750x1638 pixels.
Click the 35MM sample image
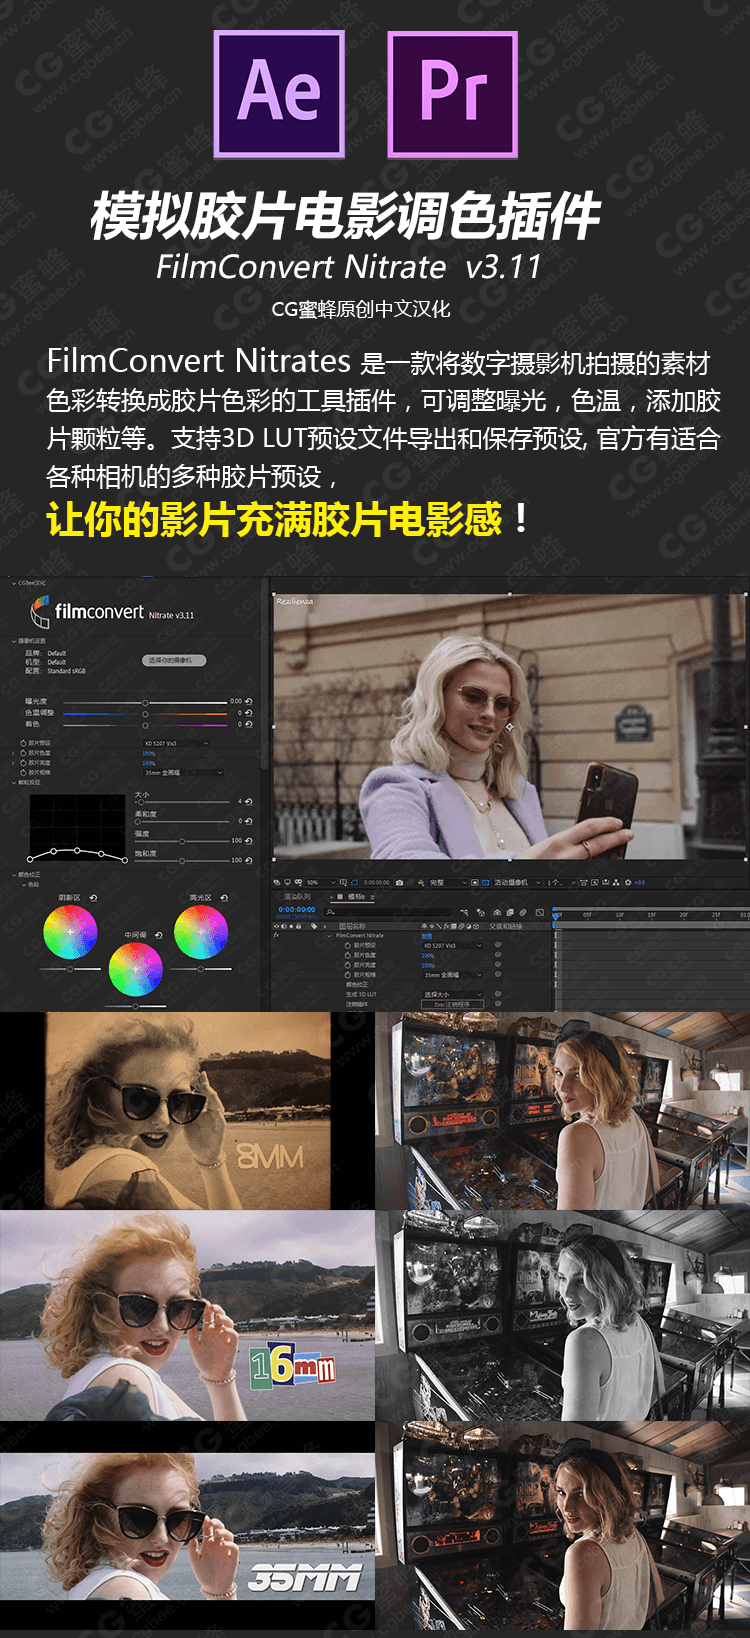pos(187,1527)
